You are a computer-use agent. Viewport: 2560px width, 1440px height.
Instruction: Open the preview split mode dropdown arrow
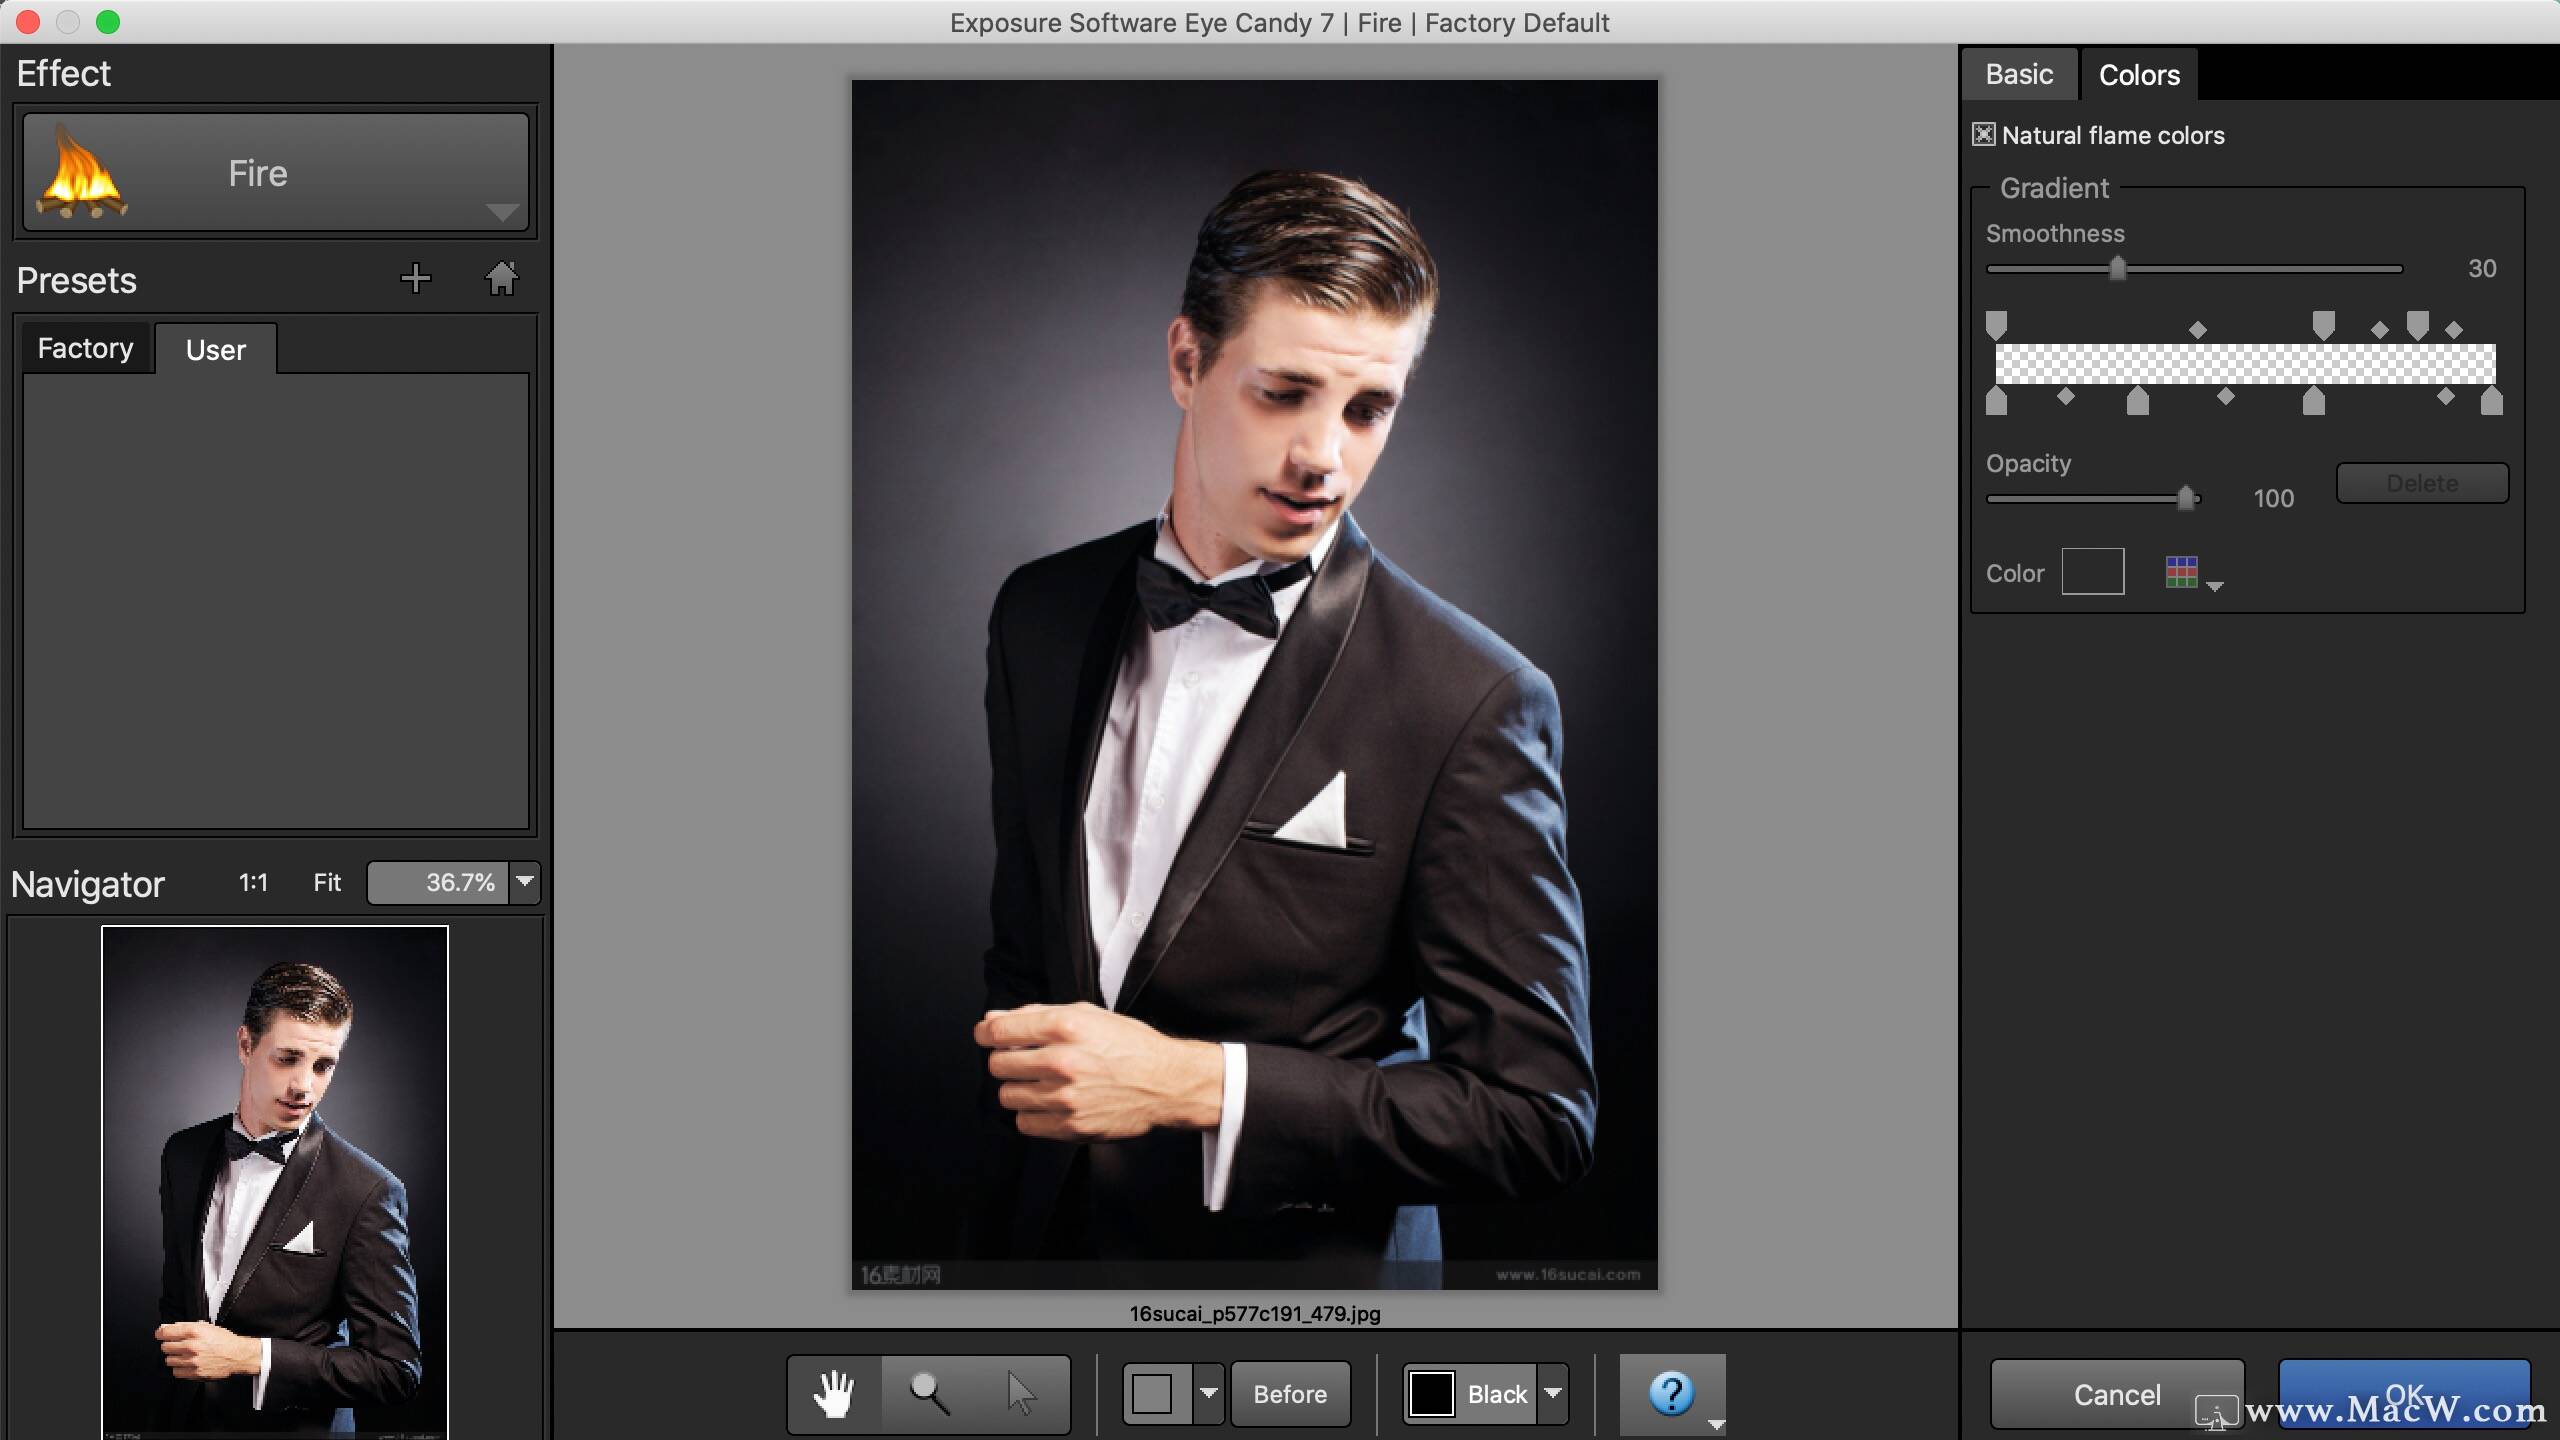1209,1394
